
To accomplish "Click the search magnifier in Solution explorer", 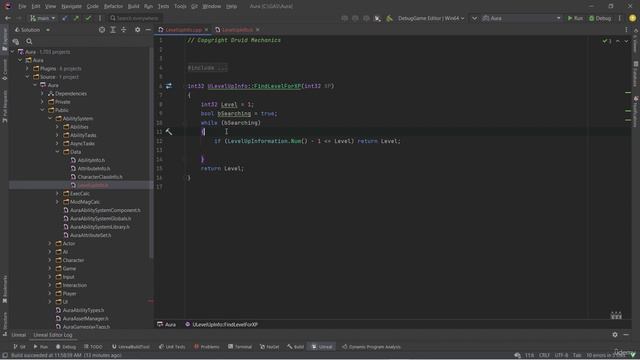I will (29, 41).
